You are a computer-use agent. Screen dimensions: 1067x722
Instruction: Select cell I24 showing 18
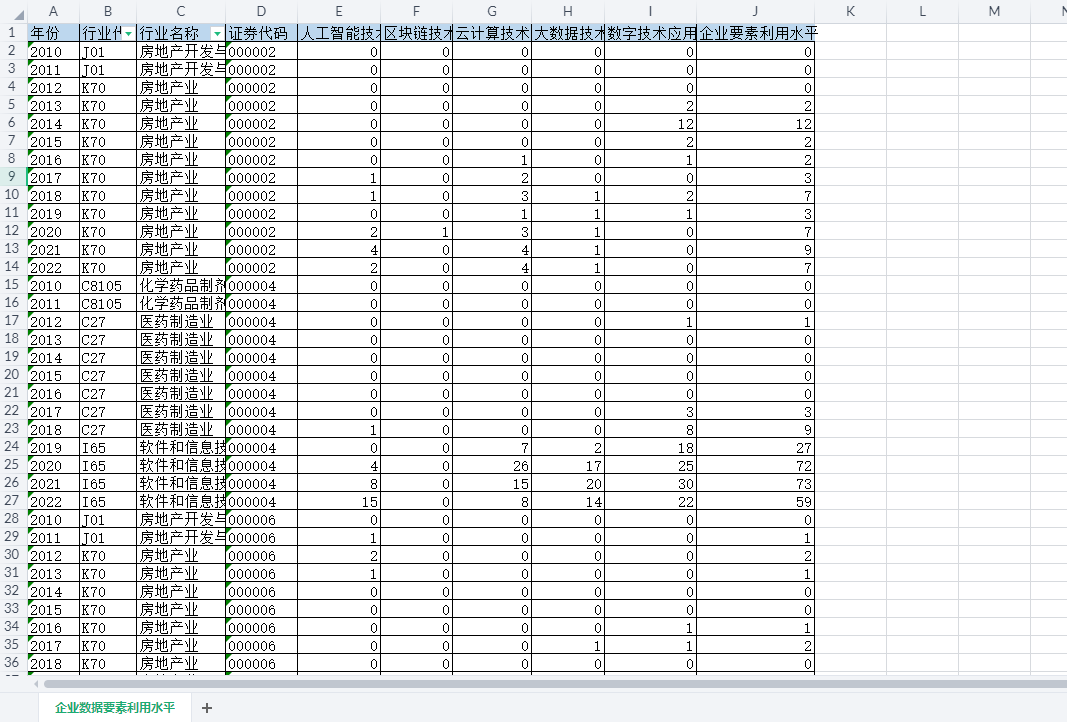click(651, 448)
